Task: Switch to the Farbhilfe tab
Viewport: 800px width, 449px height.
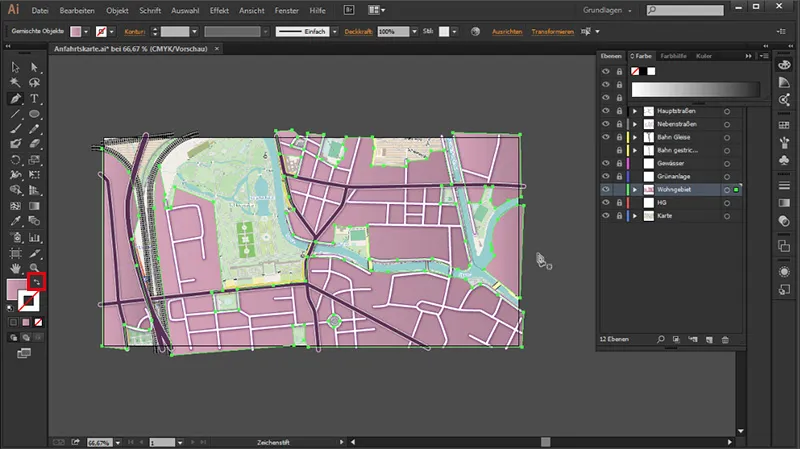Action: coord(673,56)
